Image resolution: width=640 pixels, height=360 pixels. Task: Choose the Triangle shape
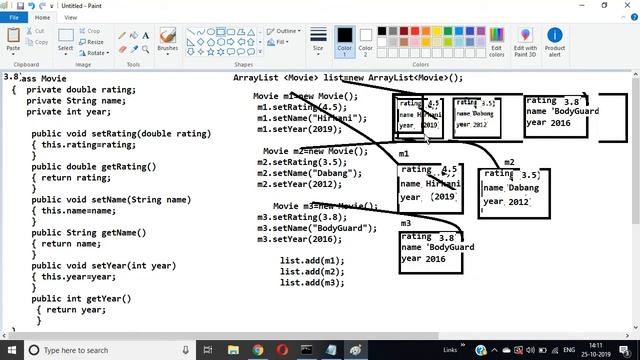(x=251, y=32)
